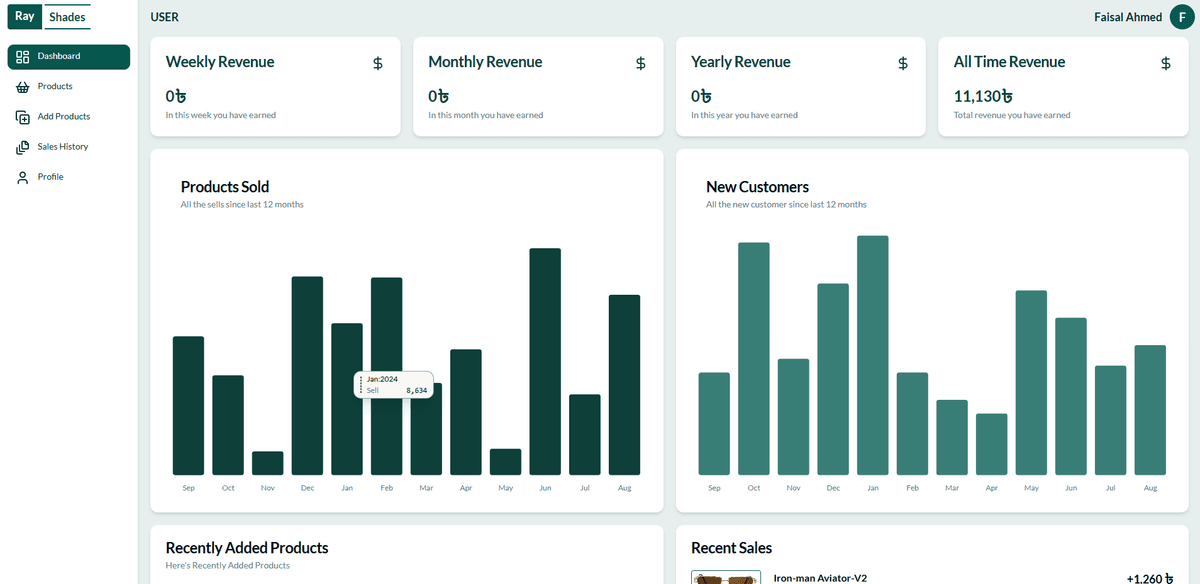Select the Jan bar in New Customers chart

pos(873,355)
